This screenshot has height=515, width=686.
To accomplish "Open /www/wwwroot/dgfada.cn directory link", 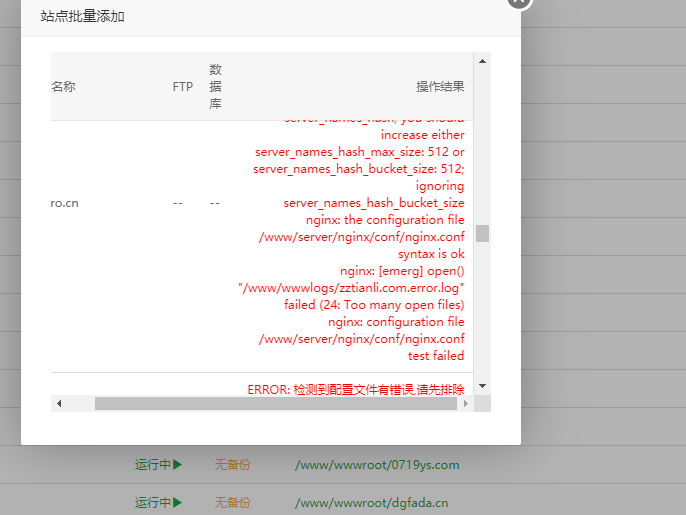I will point(371,503).
